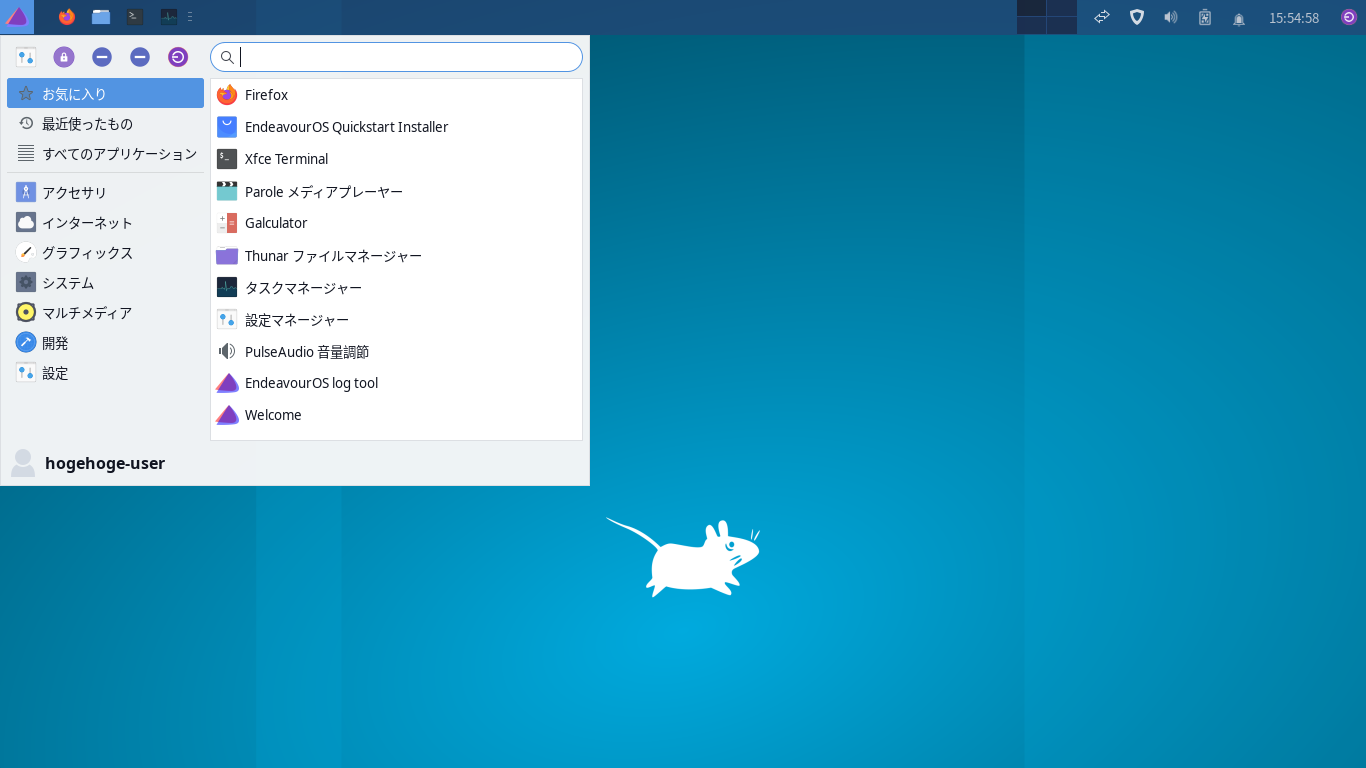The height and width of the screenshot is (768, 1366).
Task: Open settings manager icon in menu header
Action: coord(26,57)
